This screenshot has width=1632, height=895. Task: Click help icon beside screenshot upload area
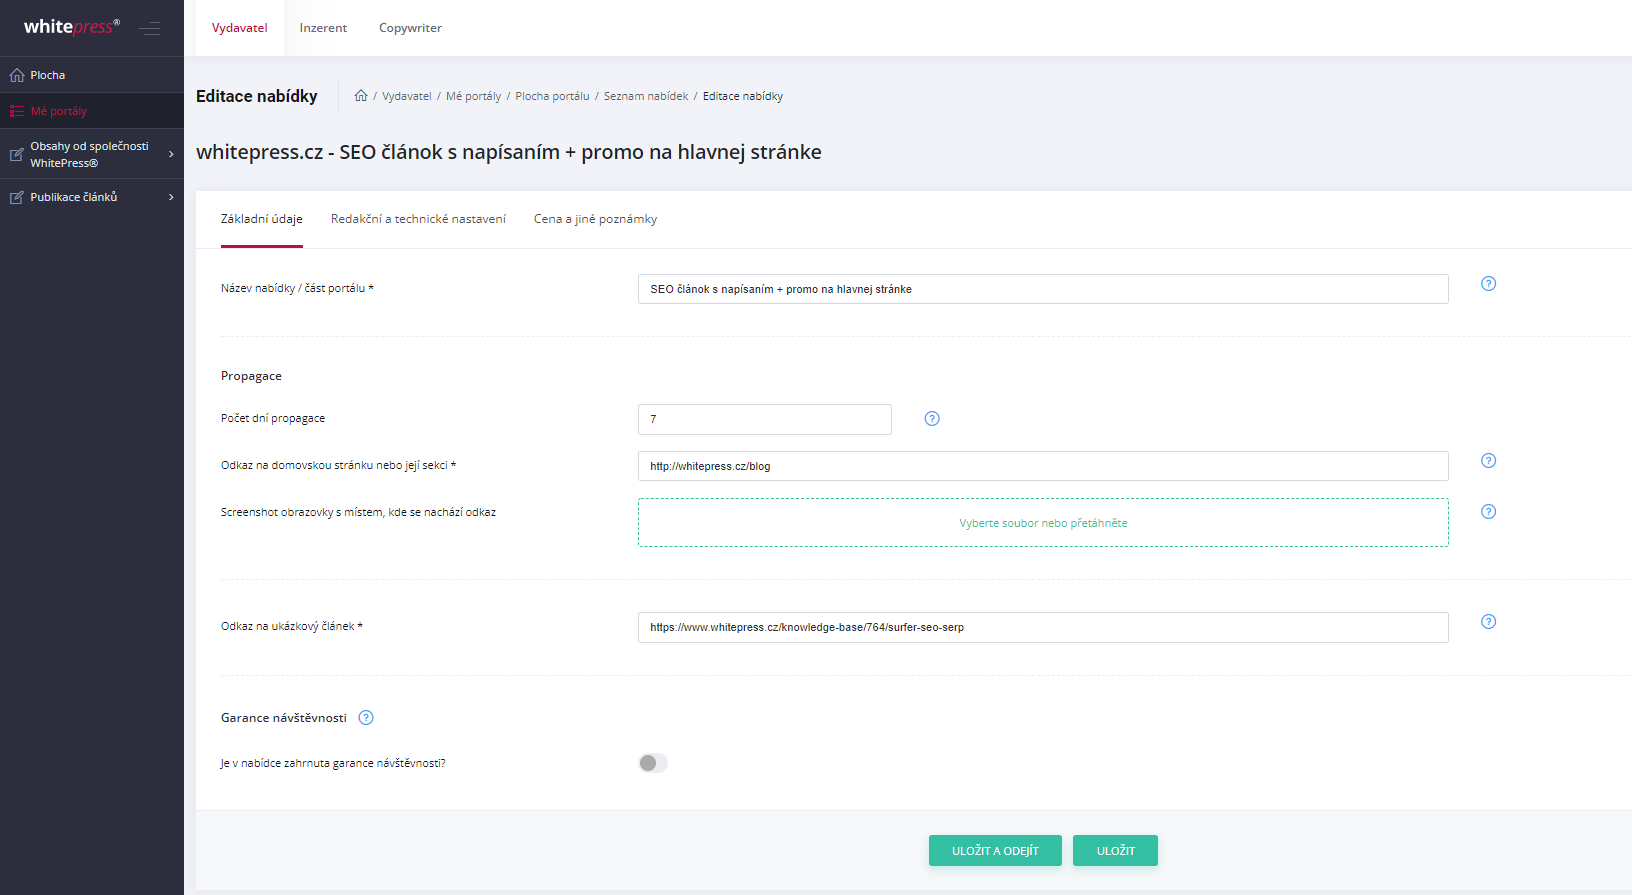pos(1488,512)
